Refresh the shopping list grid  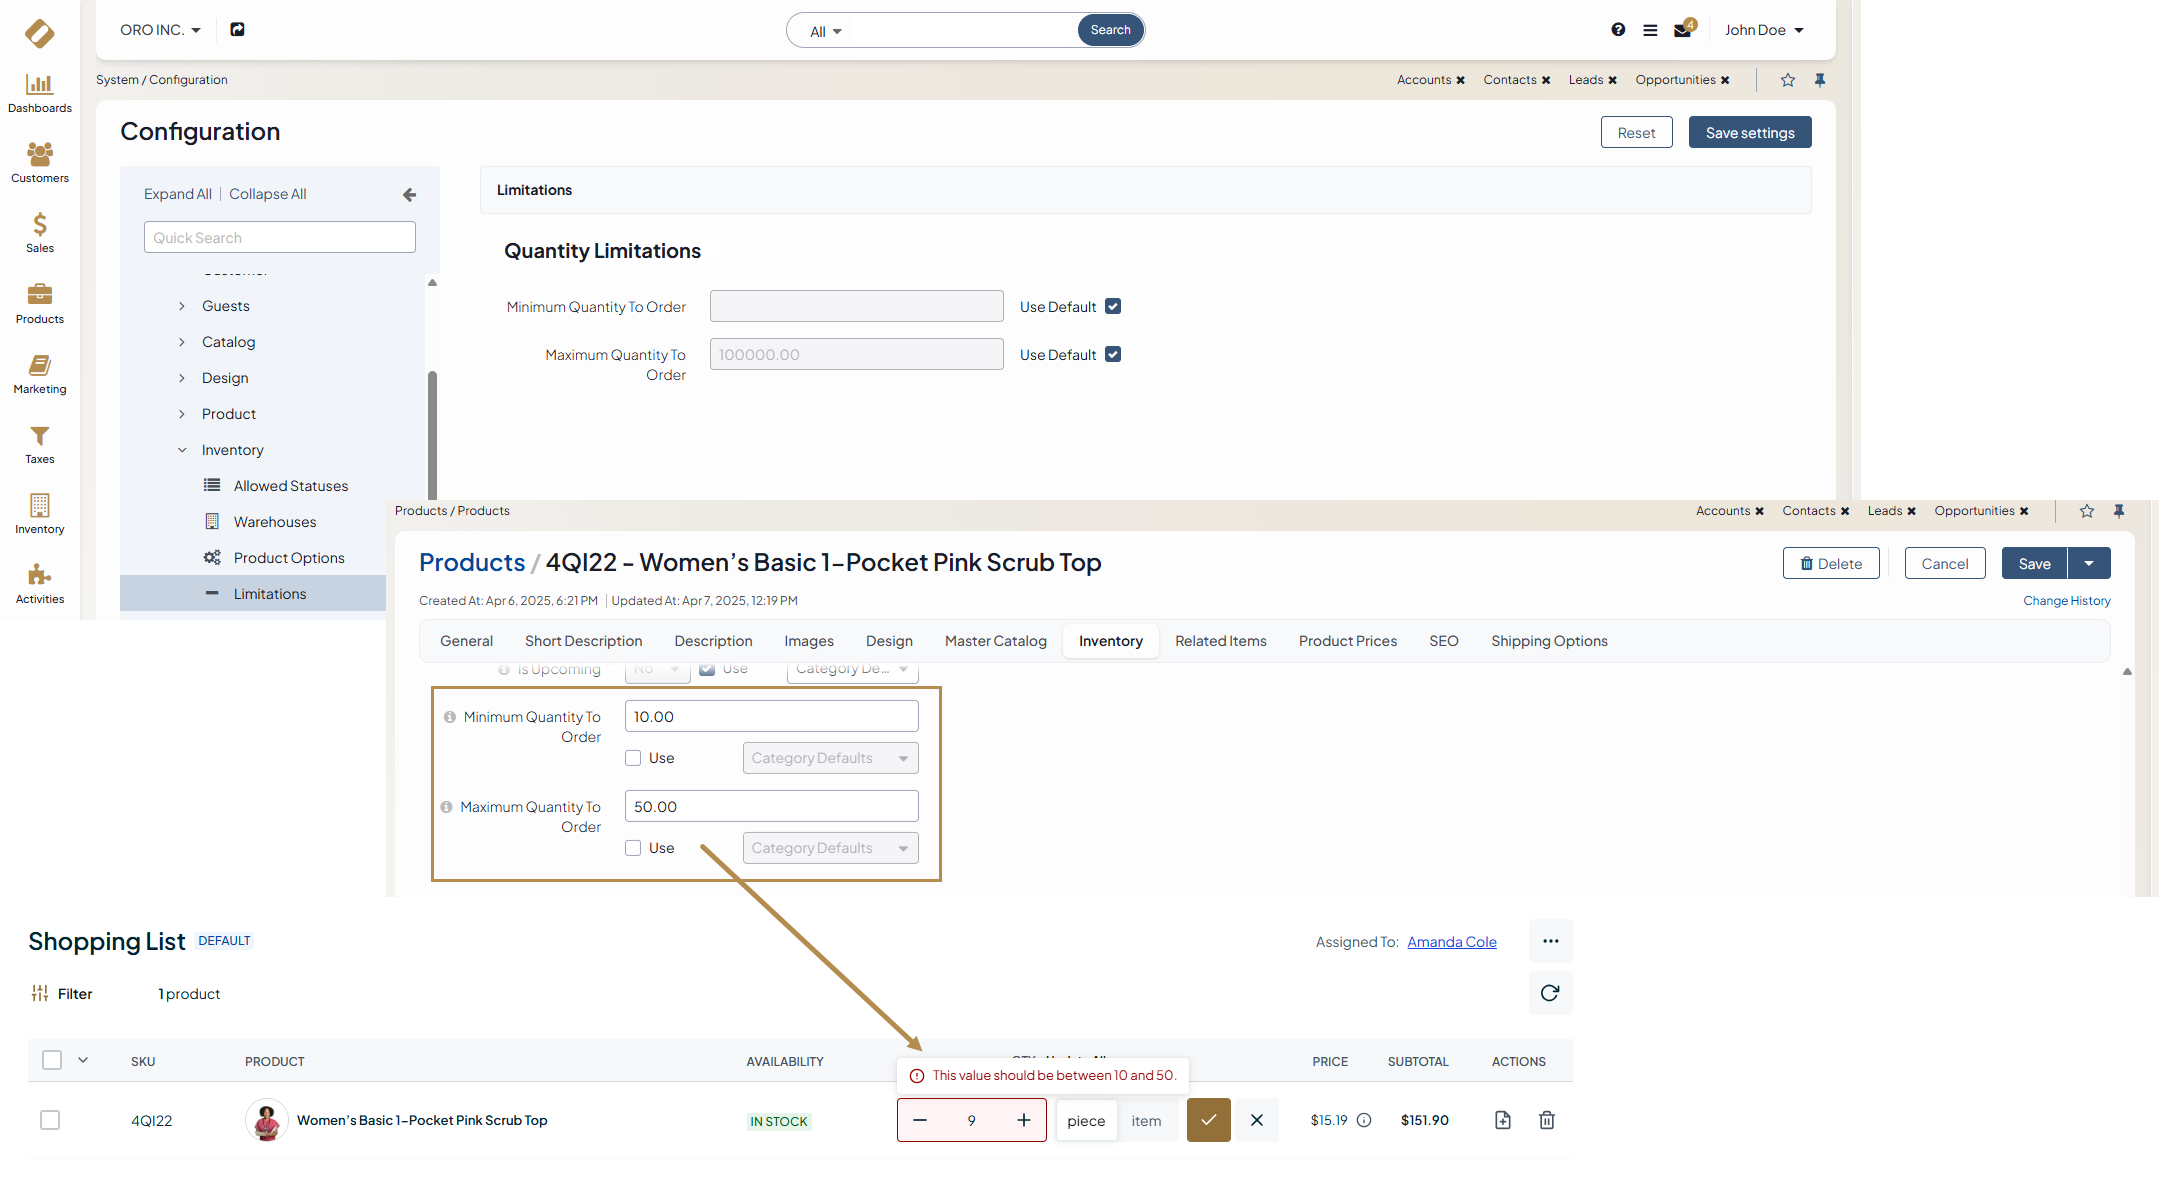[1550, 993]
